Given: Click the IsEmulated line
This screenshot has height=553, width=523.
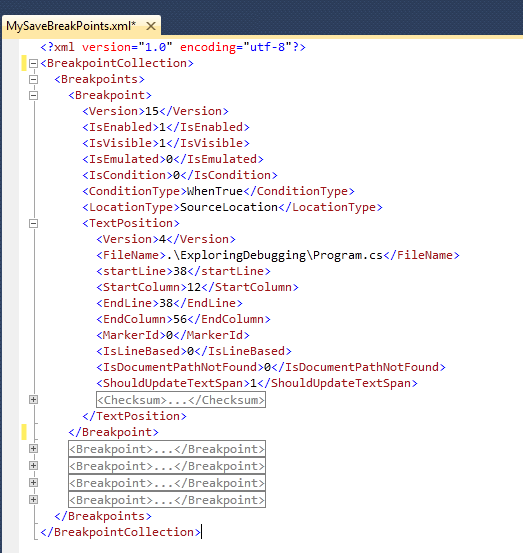Looking at the screenshot, I should (173, 159).
